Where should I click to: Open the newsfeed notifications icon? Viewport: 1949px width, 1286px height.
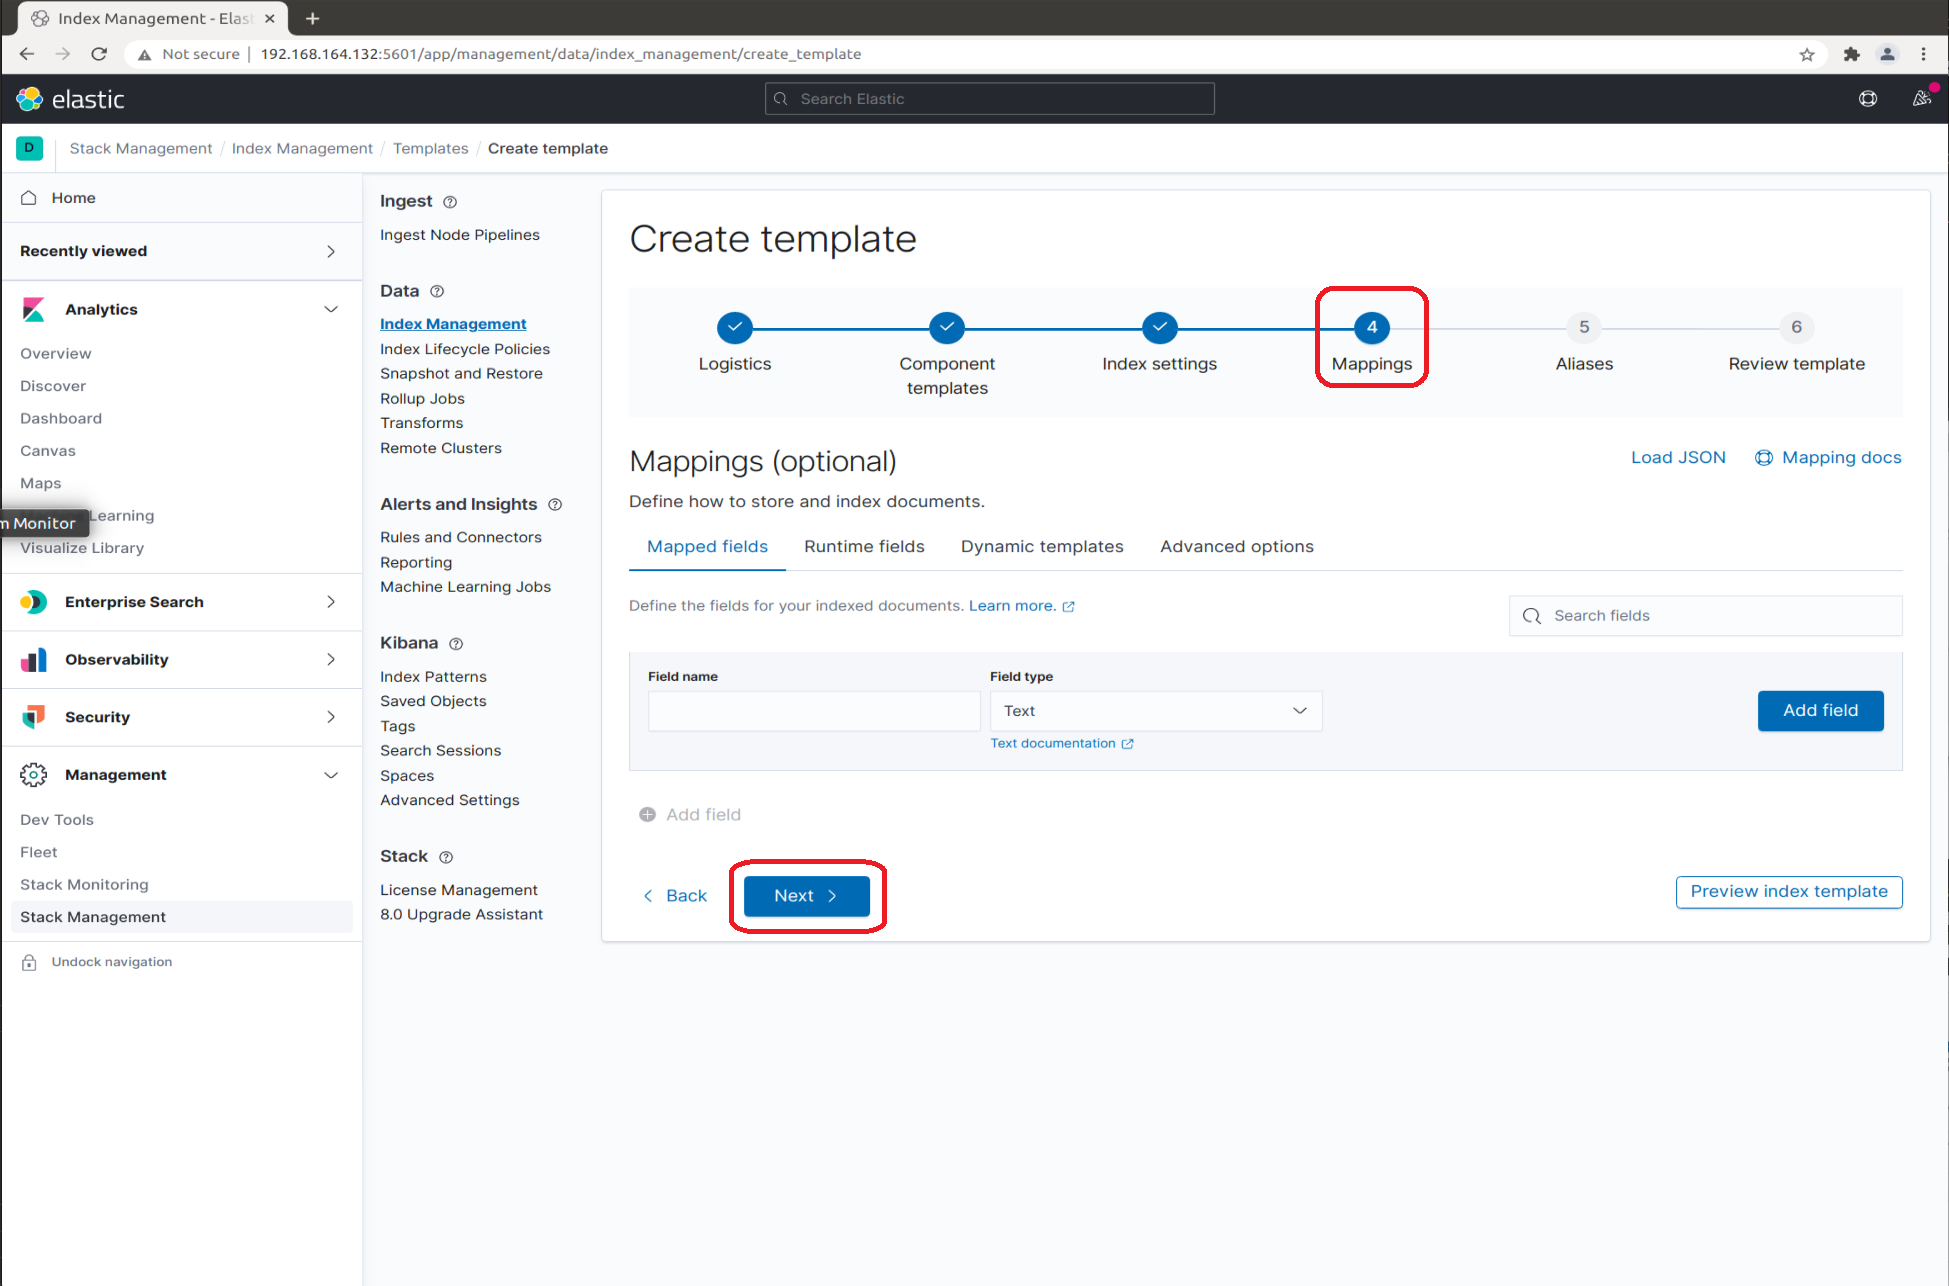coord(1921,99)
